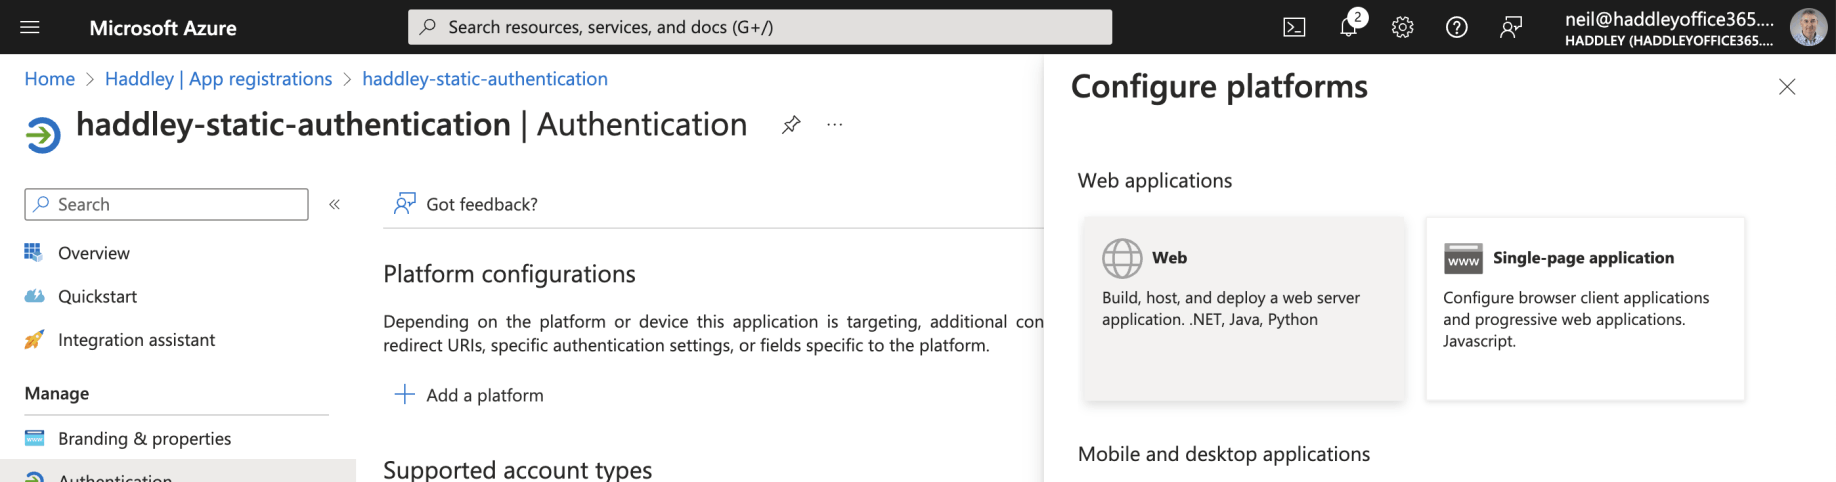Open Overview in the sidebar
The image size is (1836, 482).
point(93,253)
